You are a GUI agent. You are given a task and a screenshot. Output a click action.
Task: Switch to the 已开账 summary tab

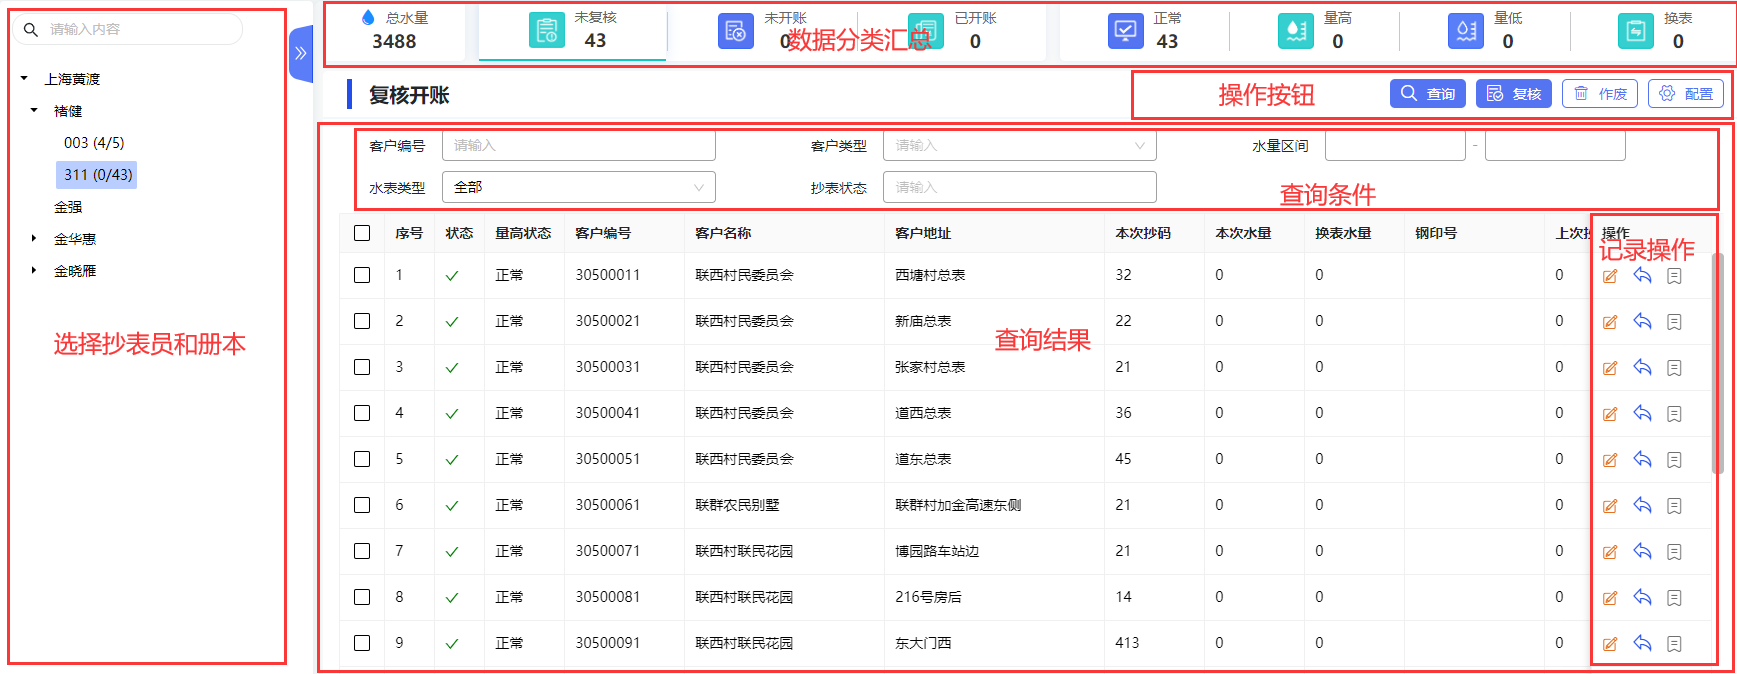(x=952, y=31)
